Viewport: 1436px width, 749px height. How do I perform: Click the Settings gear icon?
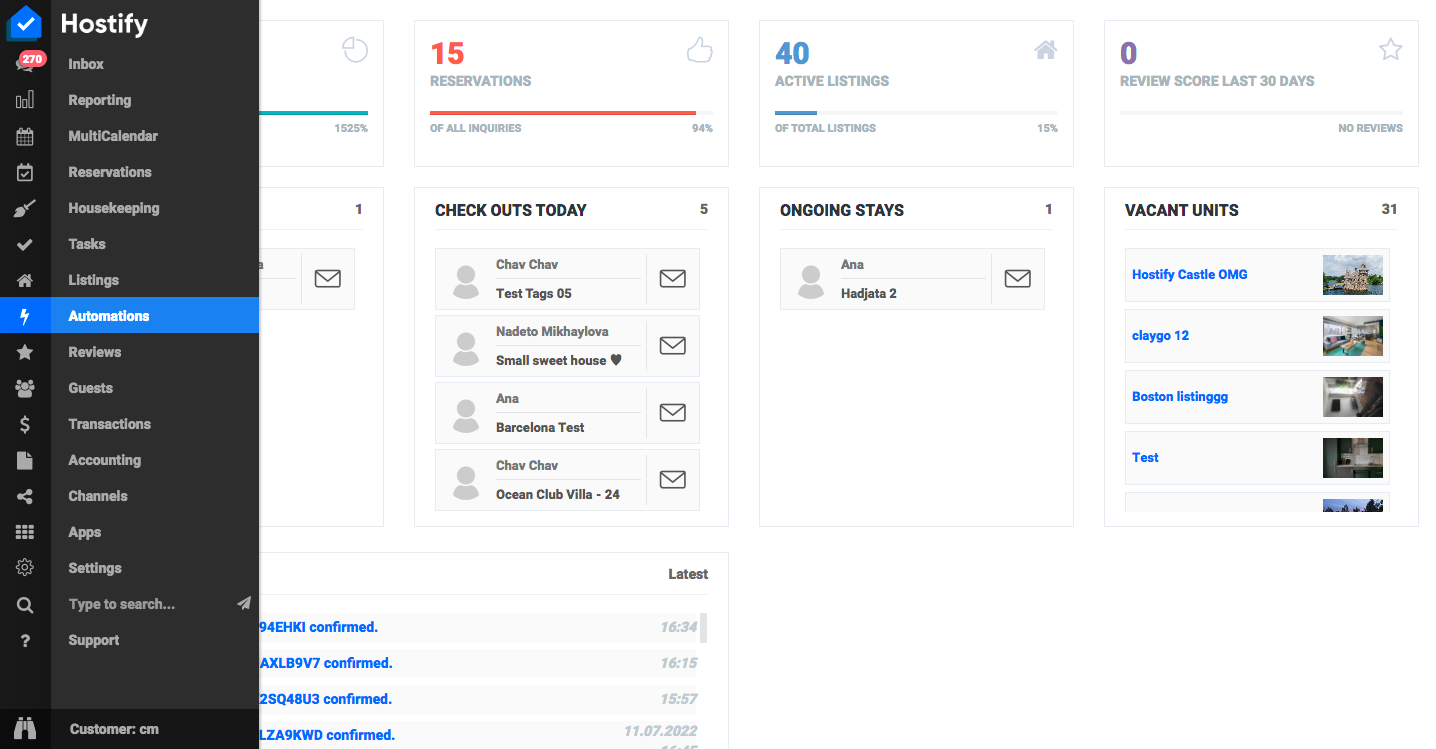(25, 568)
